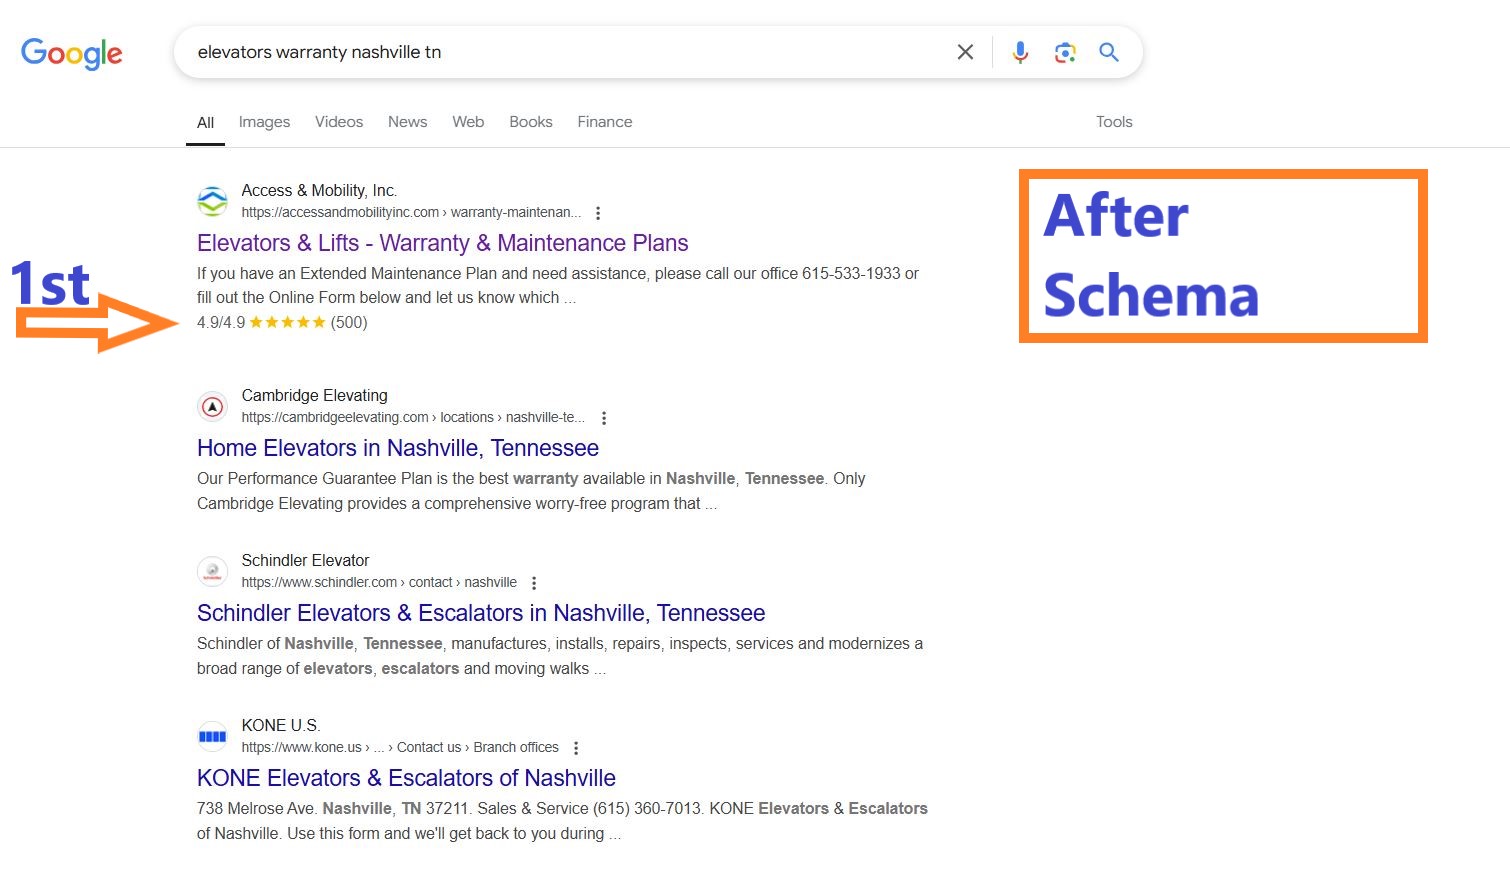Open the Finance results tab
This screenshot has height=870, width=1510.
tap(605, 122)
